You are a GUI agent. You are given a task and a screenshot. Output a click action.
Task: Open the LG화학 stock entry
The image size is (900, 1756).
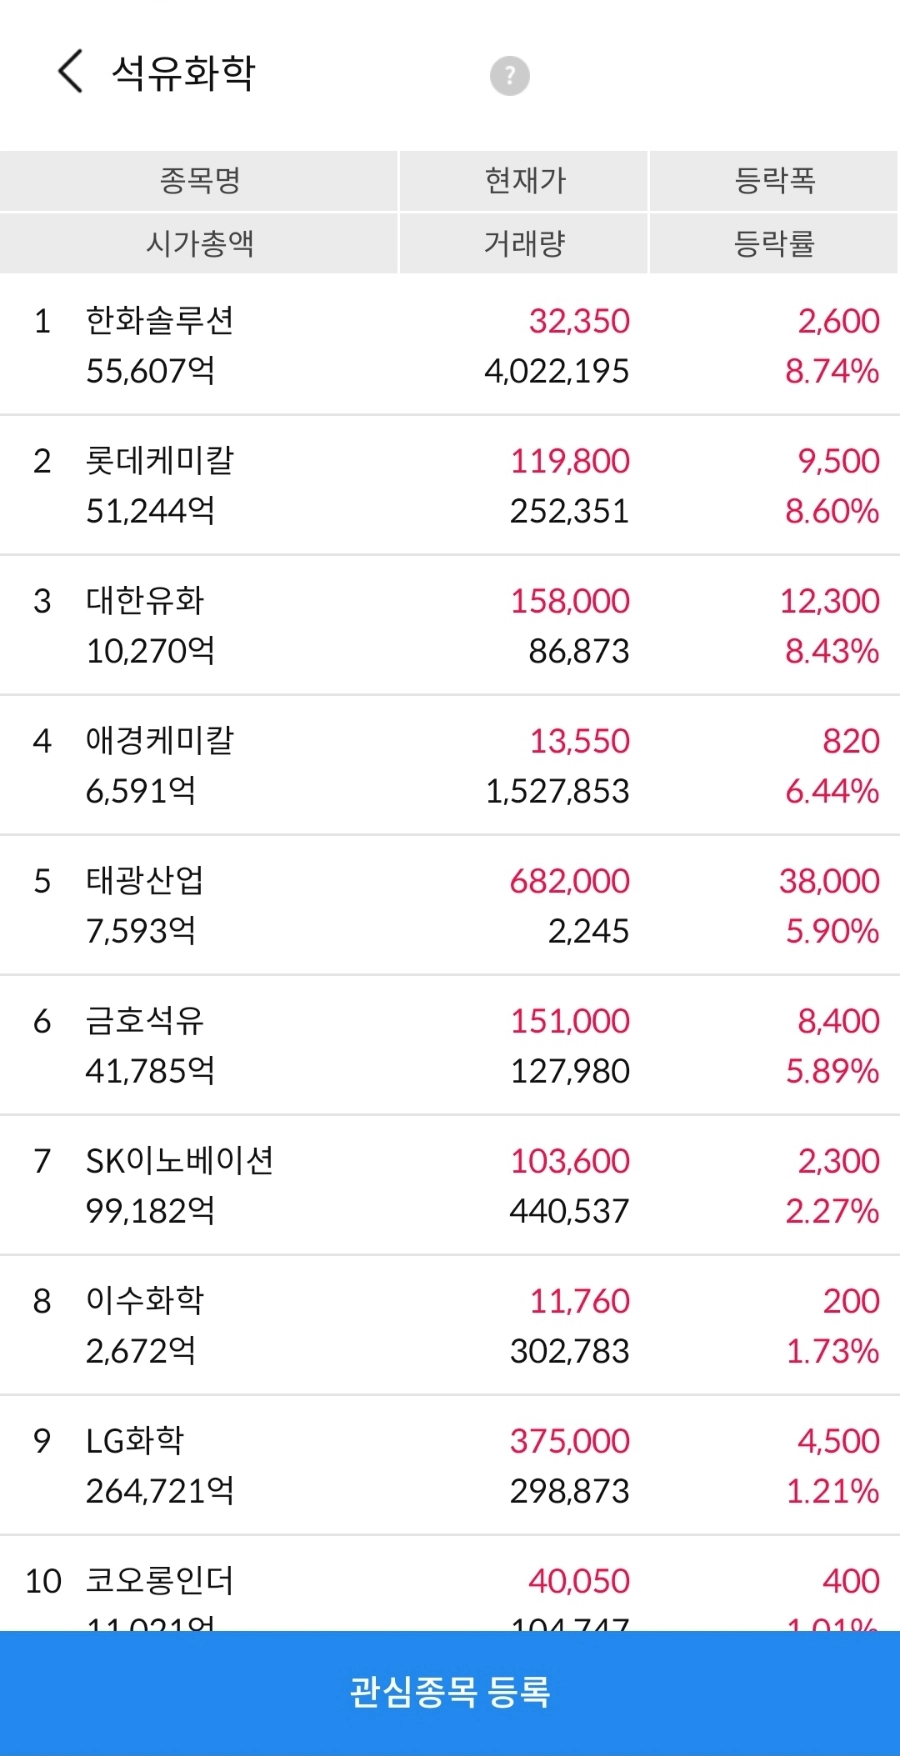coord(450,1465)
